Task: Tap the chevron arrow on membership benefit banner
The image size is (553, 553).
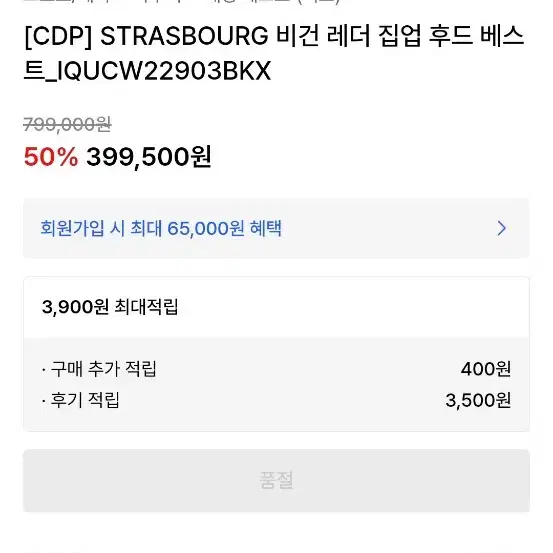Action: click(502, 228)
